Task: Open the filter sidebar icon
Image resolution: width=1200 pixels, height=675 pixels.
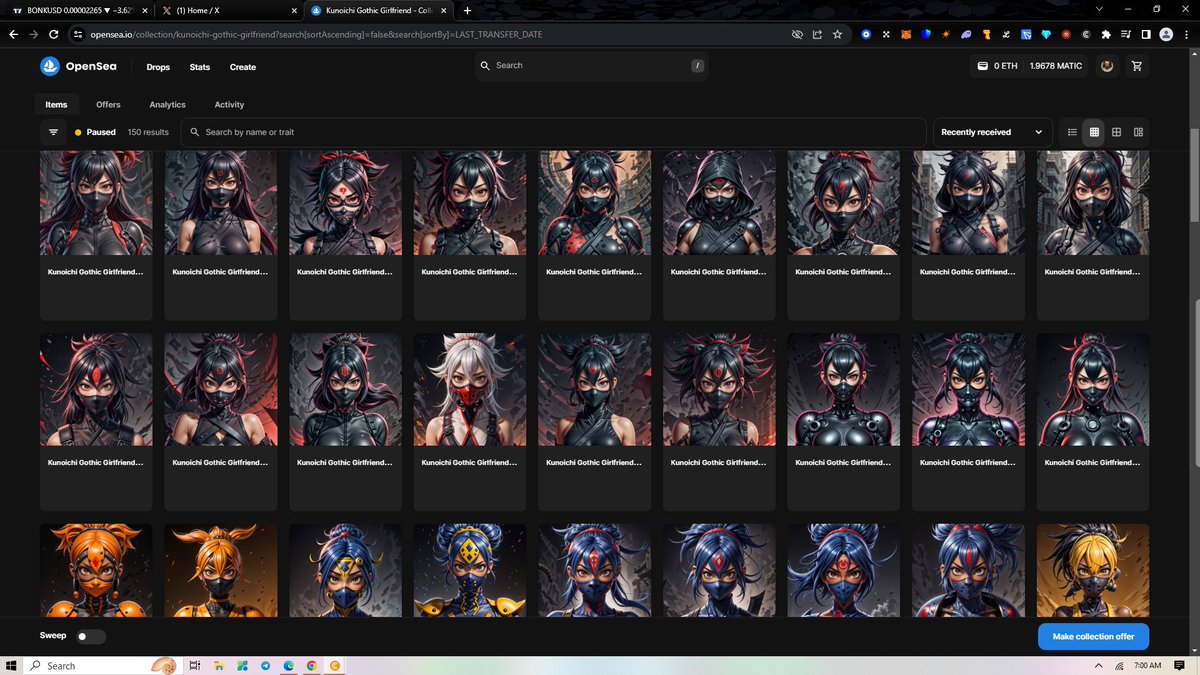Action: pyautogui.click(x=53, y=132)
